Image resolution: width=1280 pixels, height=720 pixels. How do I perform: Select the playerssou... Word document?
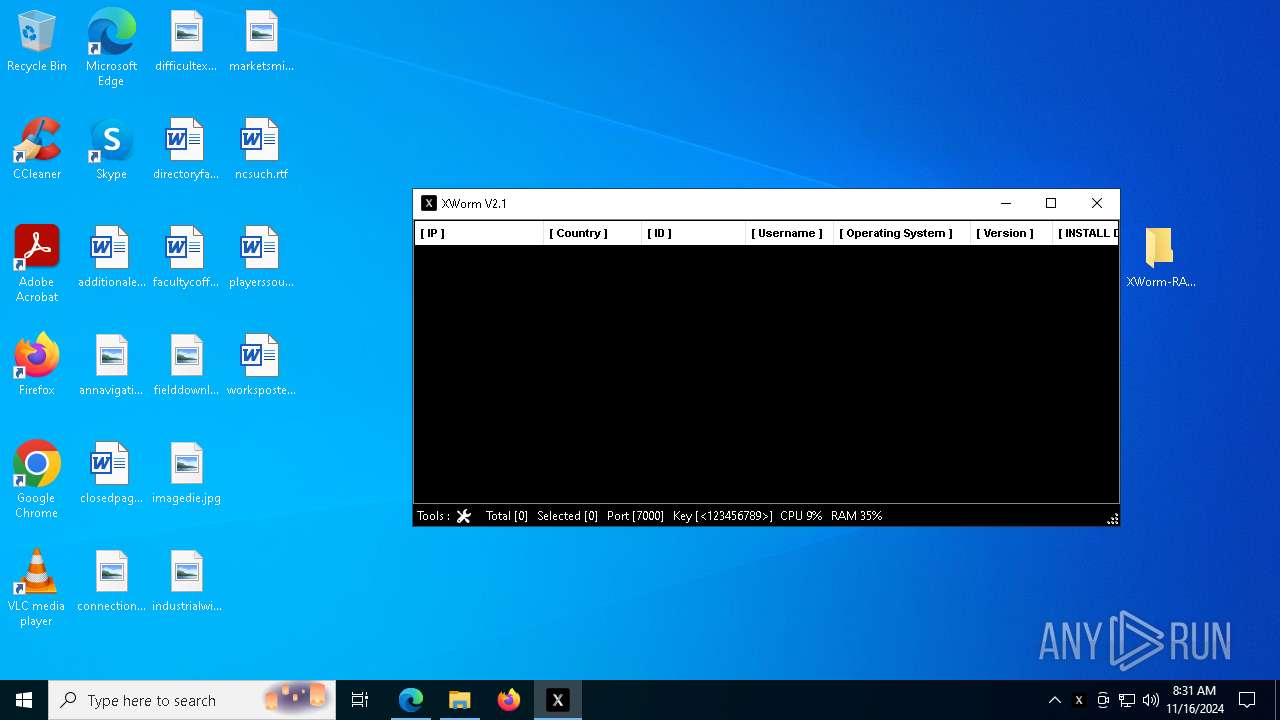(261, 257)
